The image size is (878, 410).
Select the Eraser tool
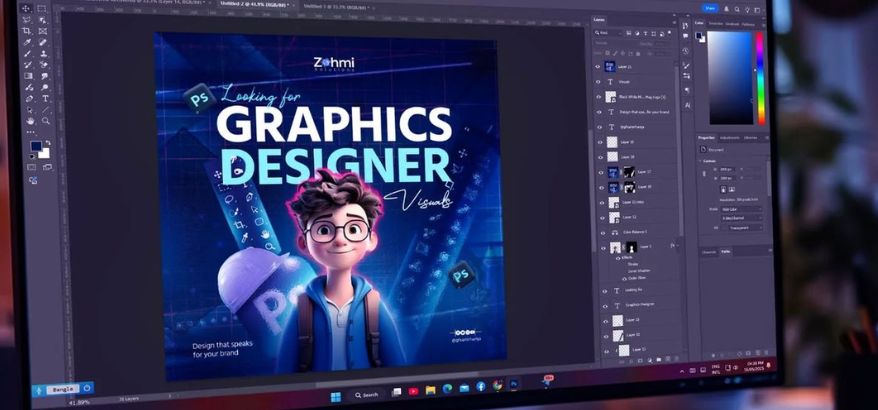[x=43, y=64]
